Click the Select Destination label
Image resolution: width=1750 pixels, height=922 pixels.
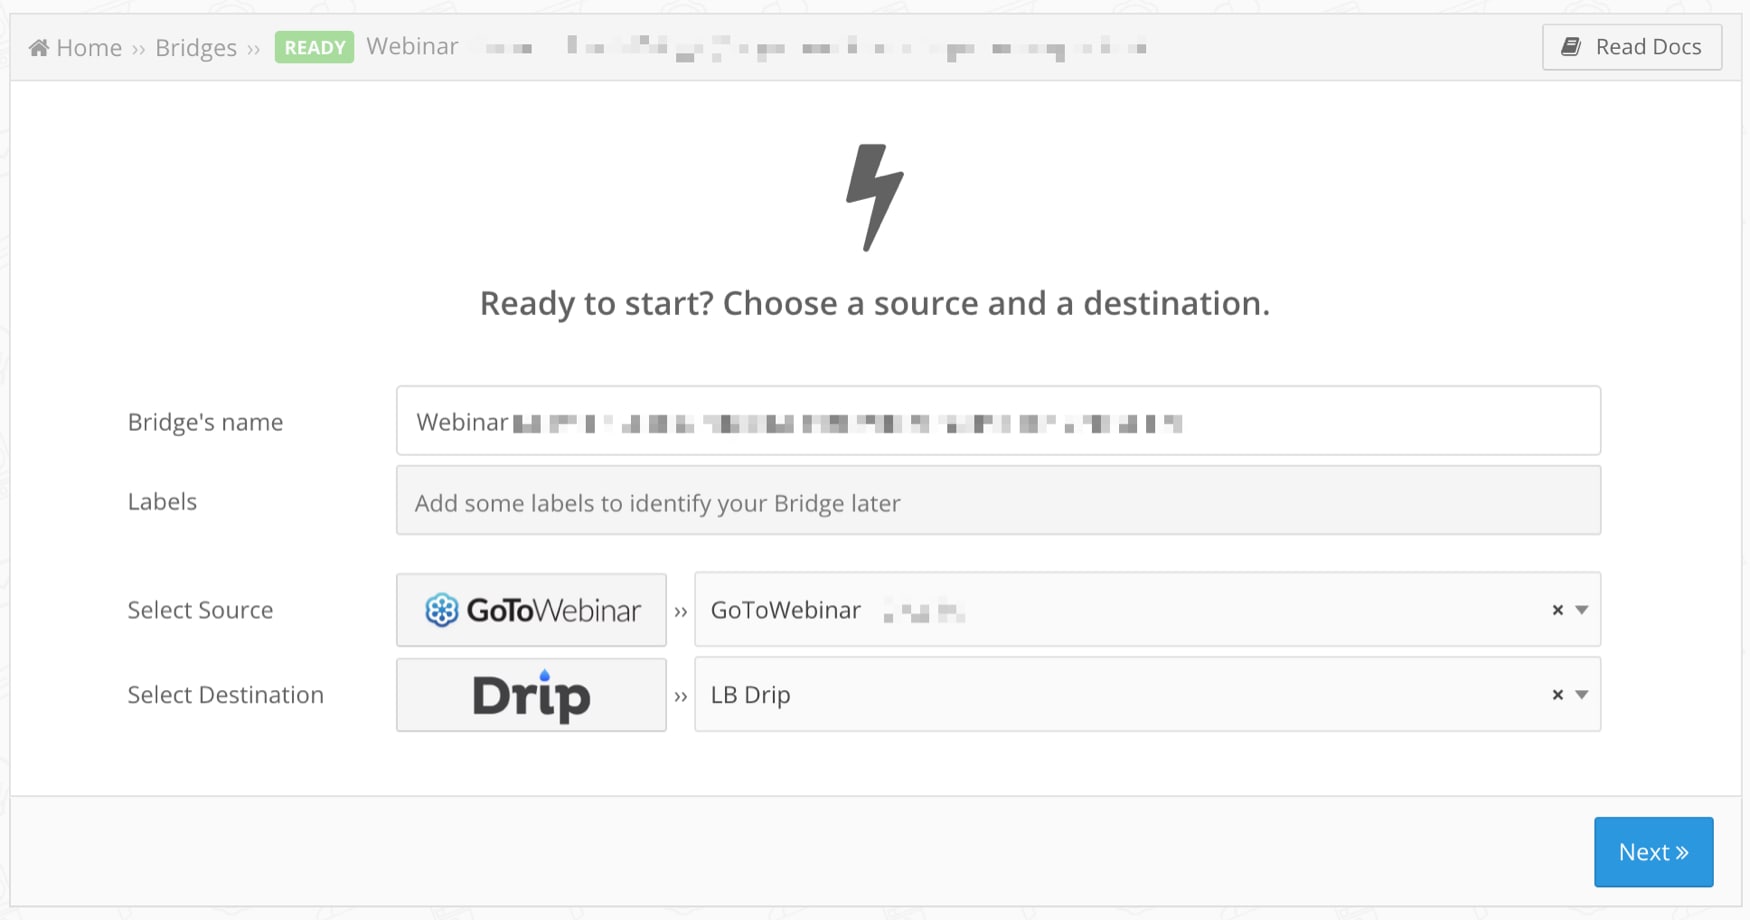225,695
